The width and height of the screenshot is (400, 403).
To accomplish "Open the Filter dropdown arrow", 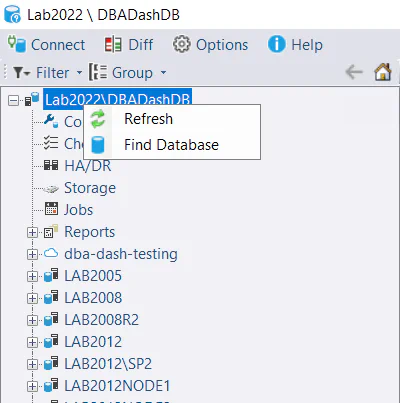I will point(79,72).
